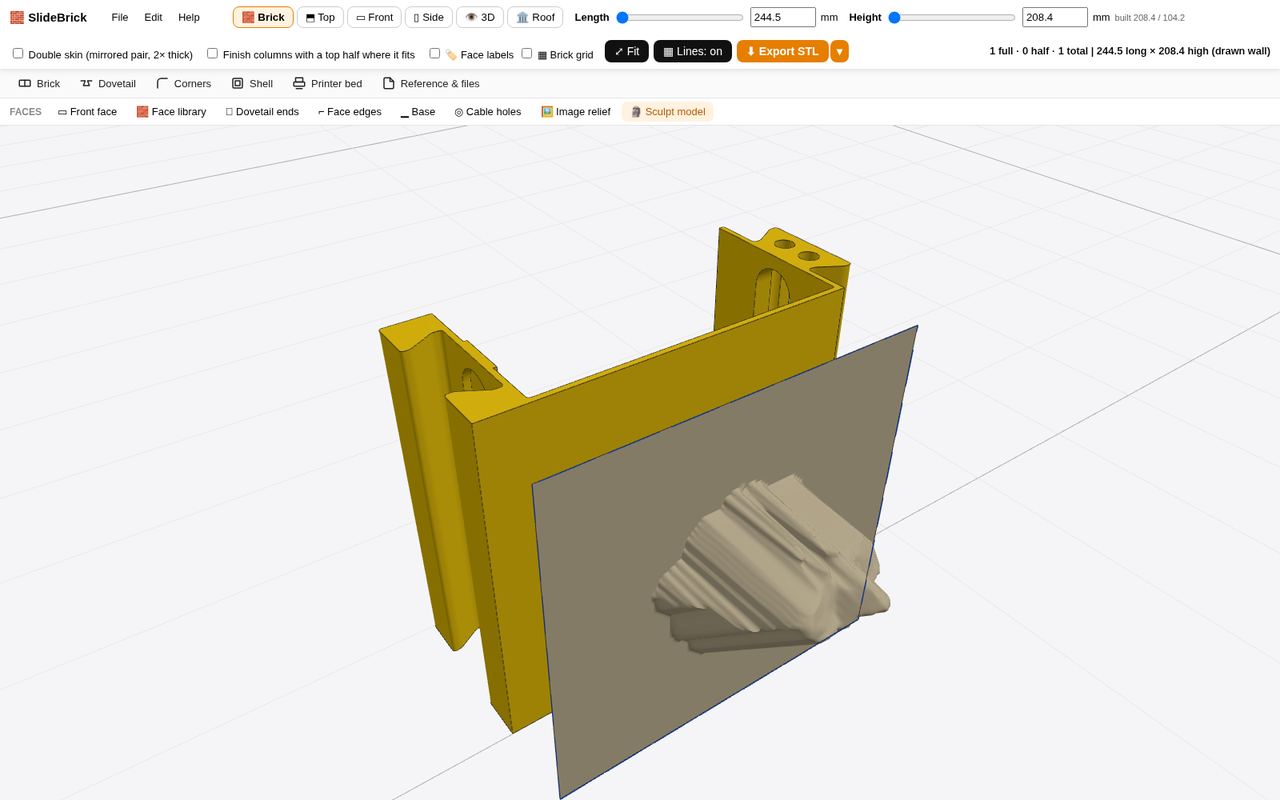The width and height of the screenshot is (1280, 800).
Task: Click the Height value input field
Action: tap(1055, 17)
